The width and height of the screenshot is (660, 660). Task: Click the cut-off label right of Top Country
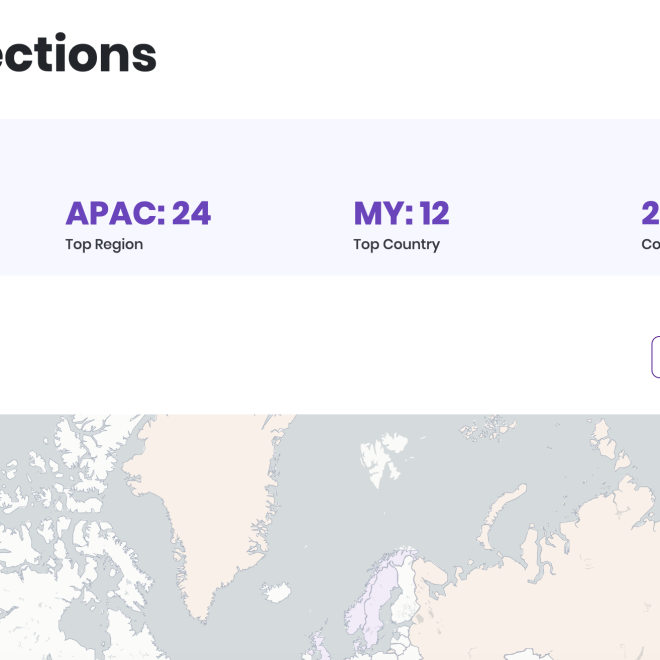650,244
